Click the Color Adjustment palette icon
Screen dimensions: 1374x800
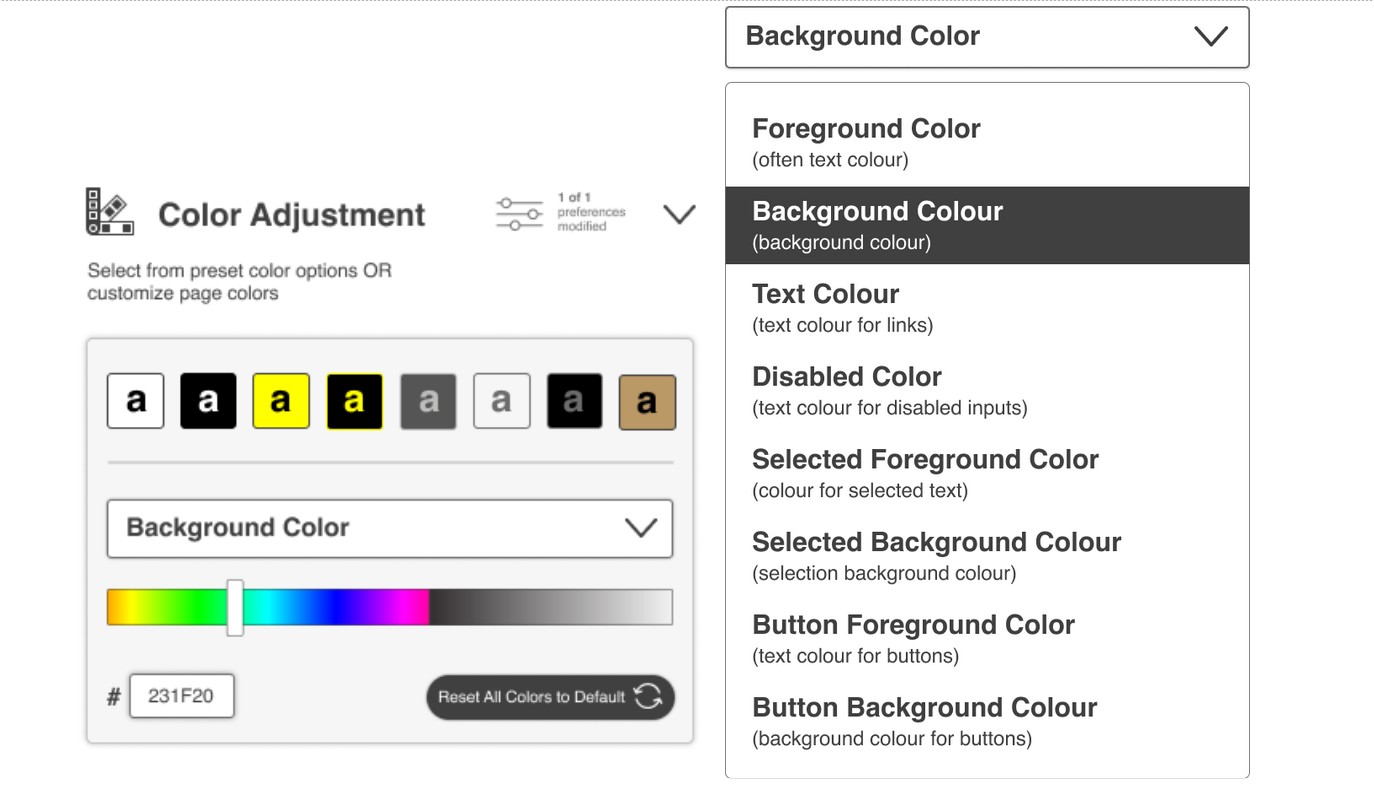[108, 212]
